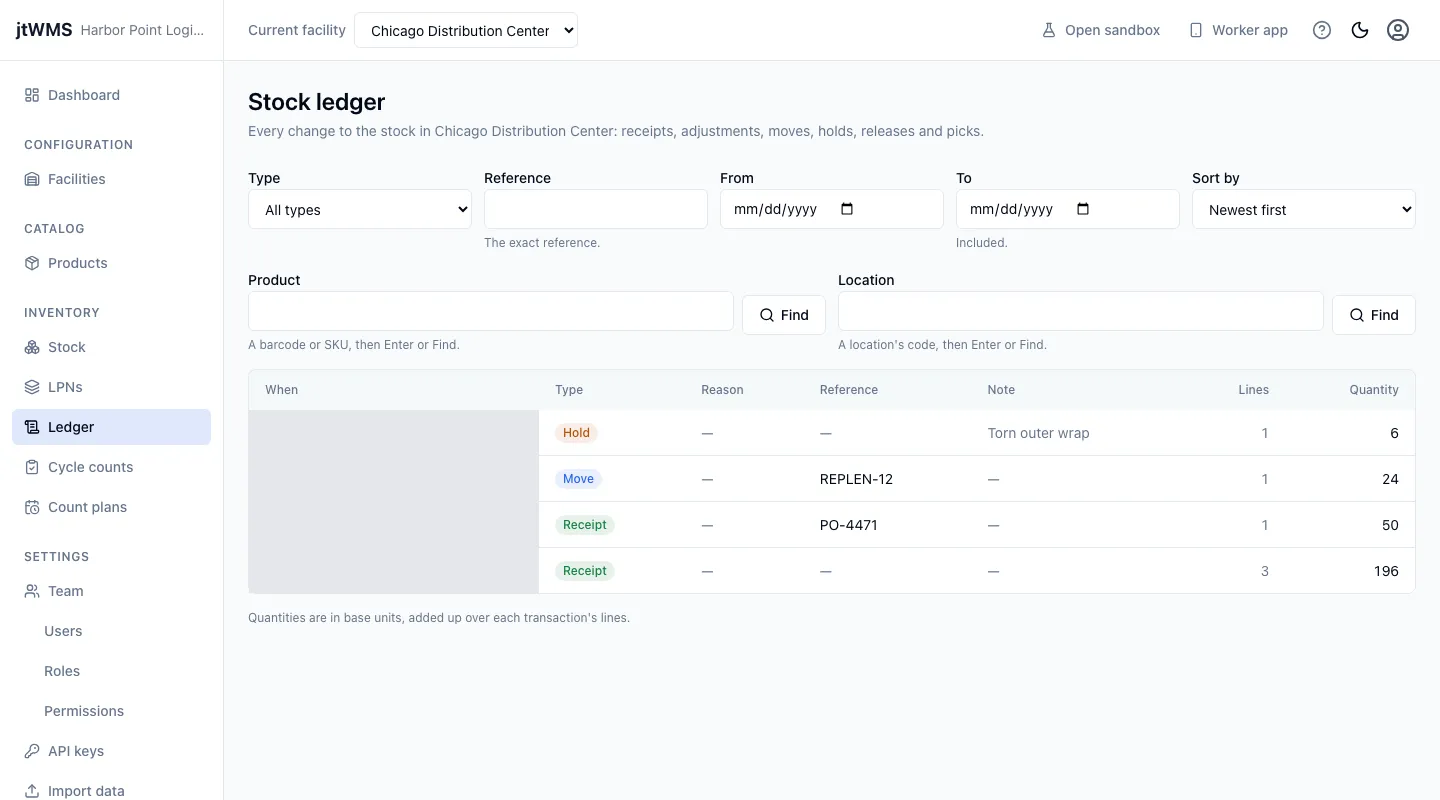Click the Move type badge

(578, 479)
